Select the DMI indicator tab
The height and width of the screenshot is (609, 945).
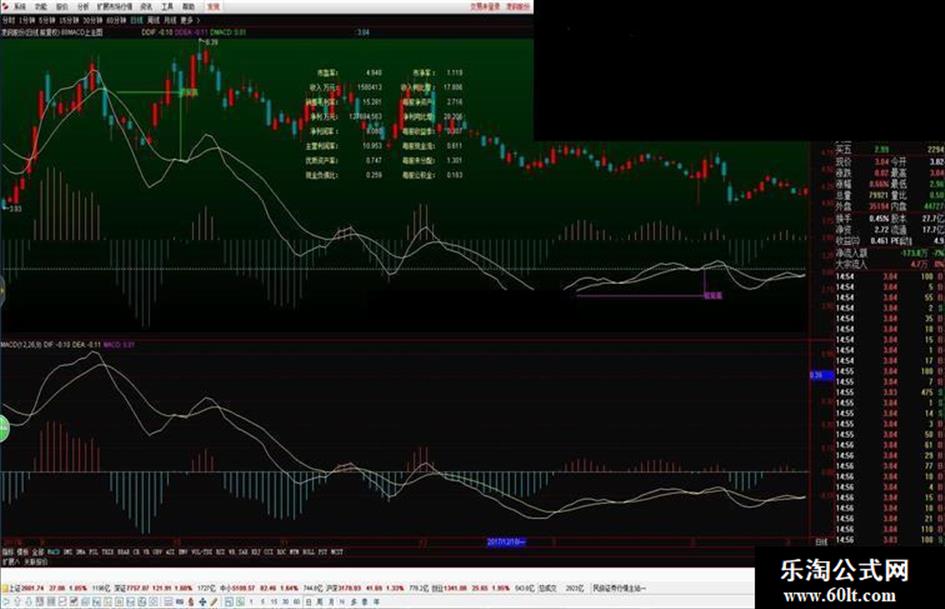[68, 552]
